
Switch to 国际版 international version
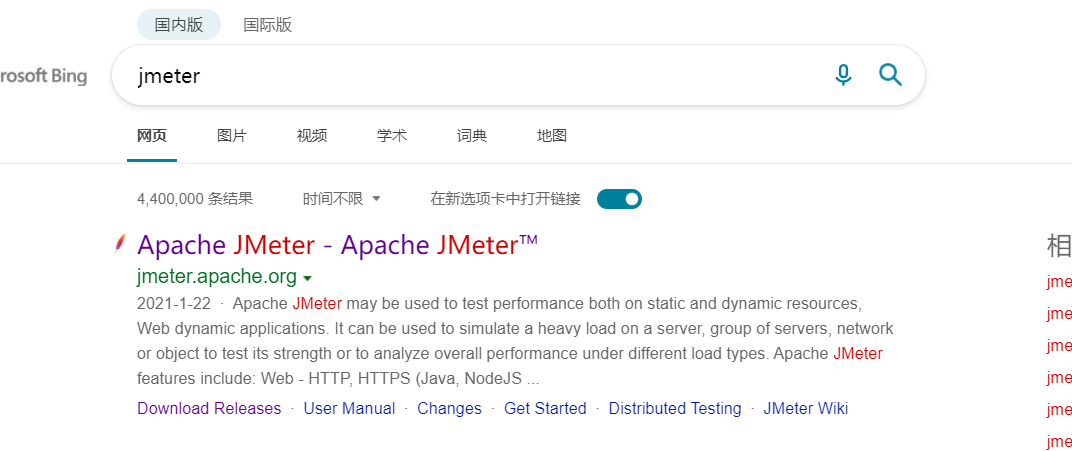coord(268,25)
